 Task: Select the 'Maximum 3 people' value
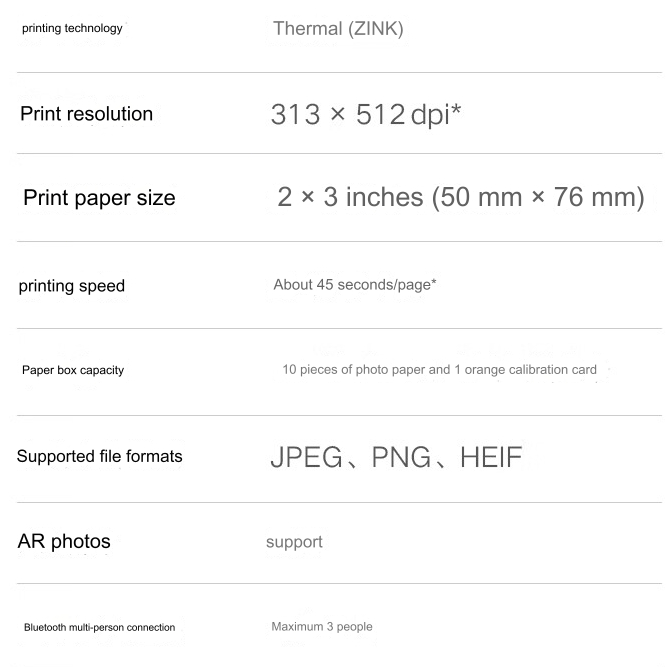coord(322,627)
